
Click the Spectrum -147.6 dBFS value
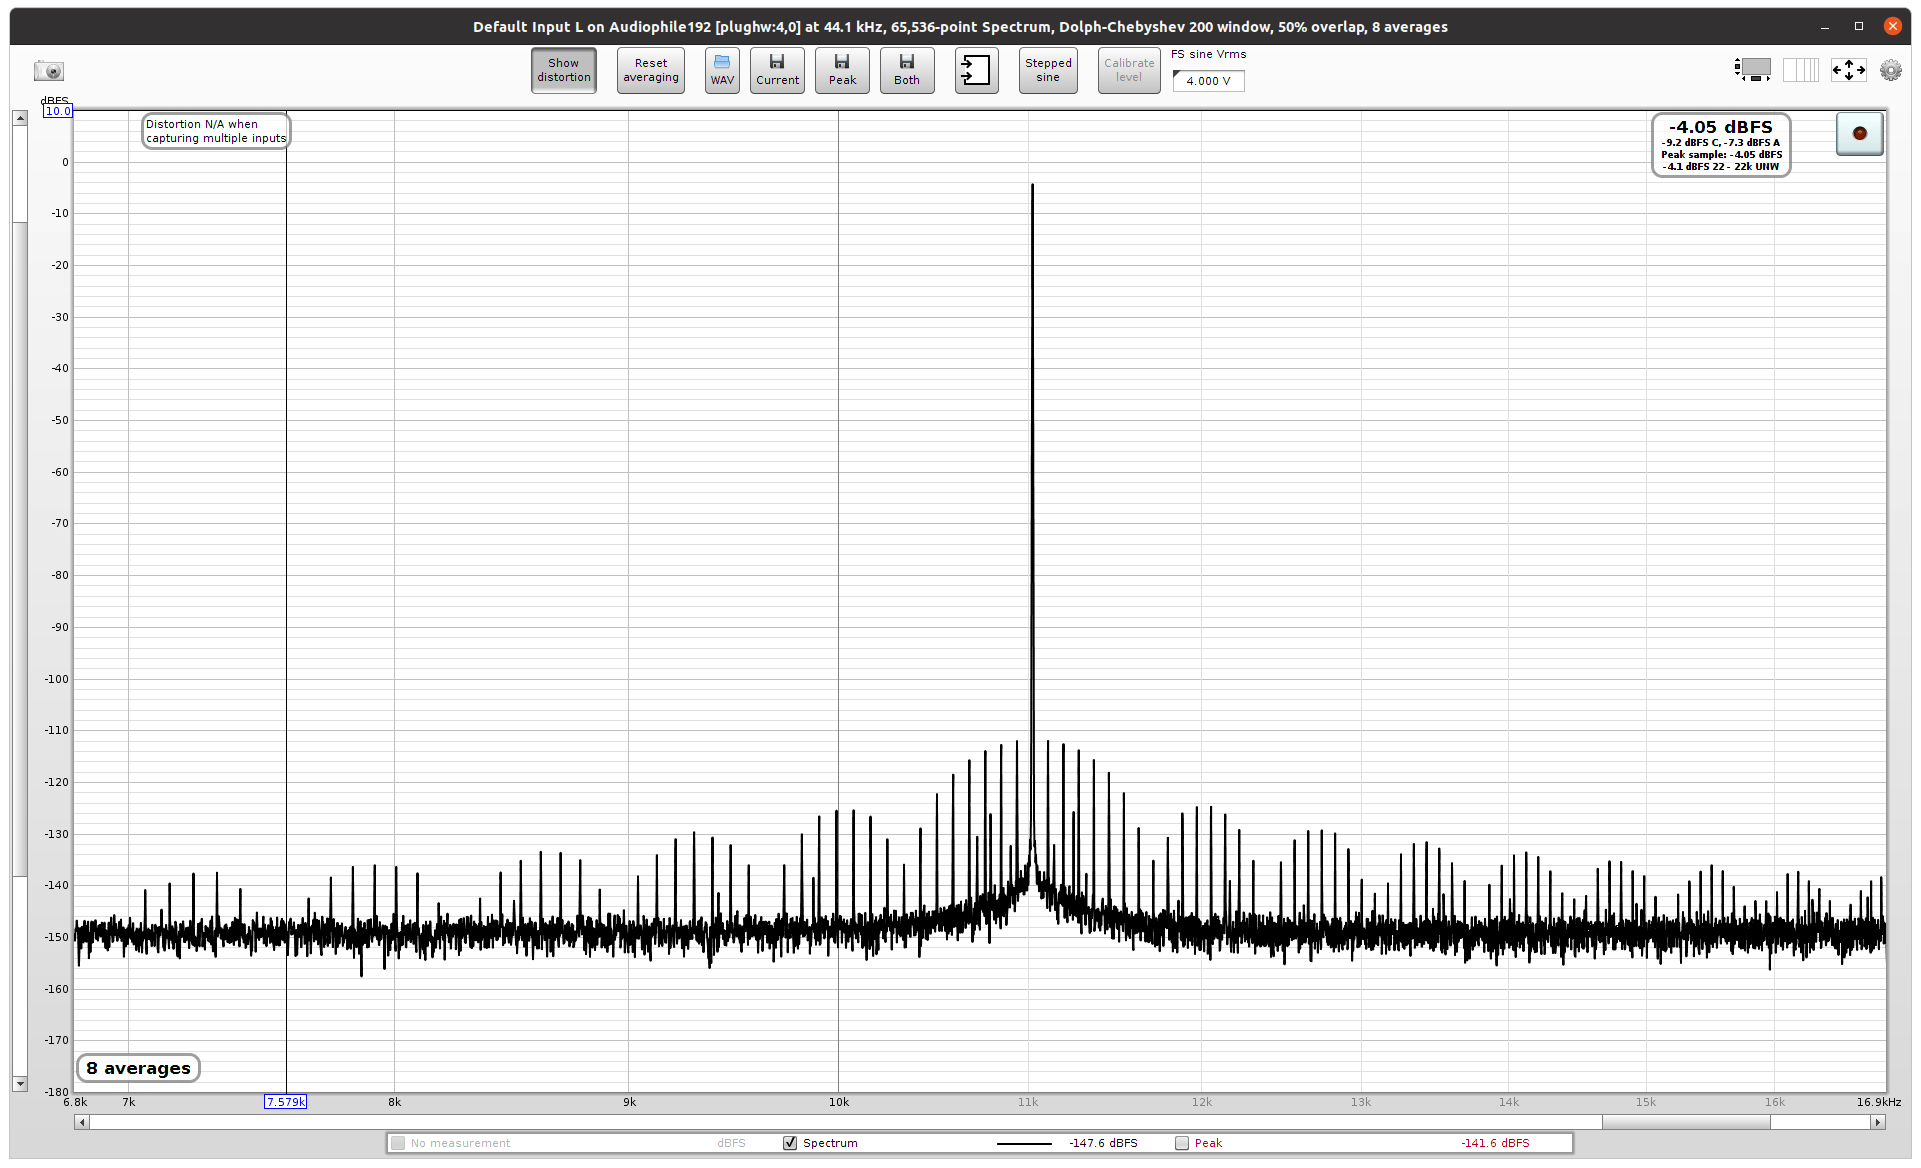(1103, 1143)
